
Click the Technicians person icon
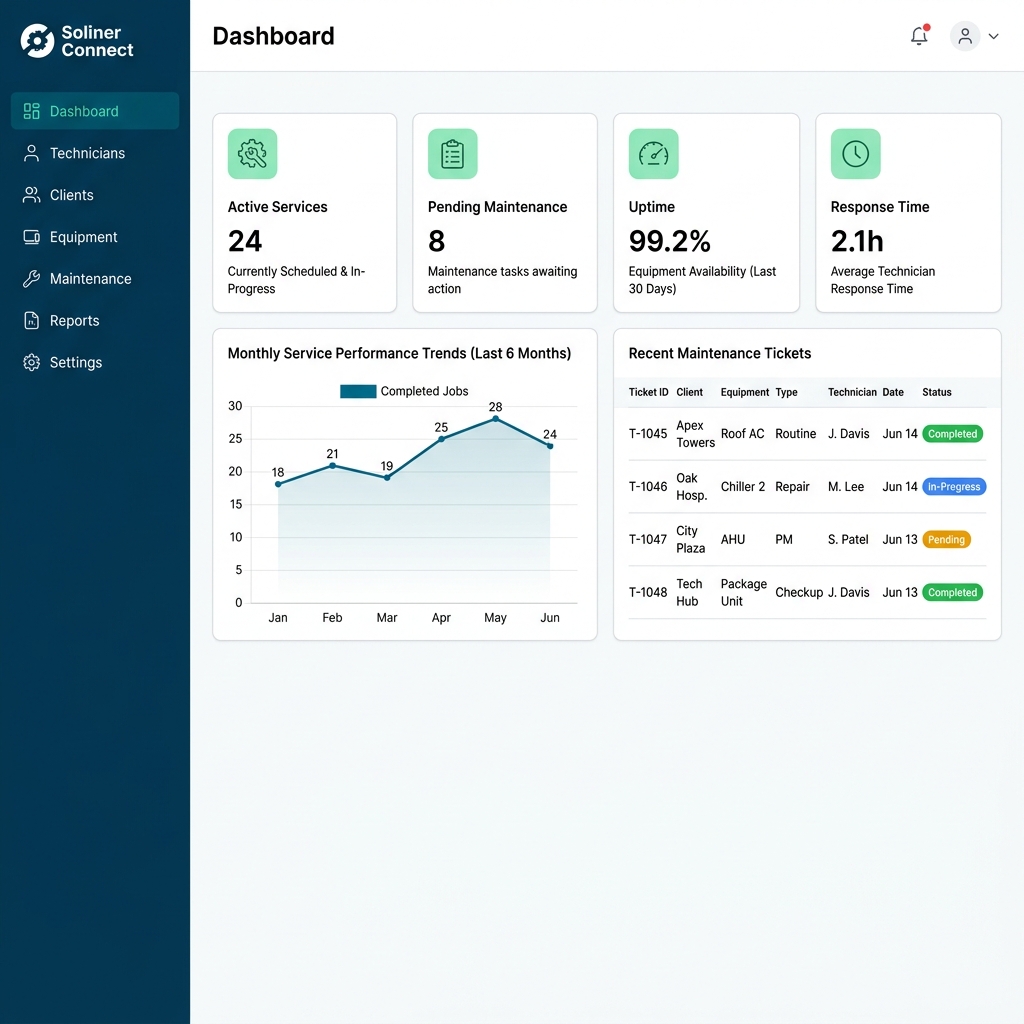31,153
